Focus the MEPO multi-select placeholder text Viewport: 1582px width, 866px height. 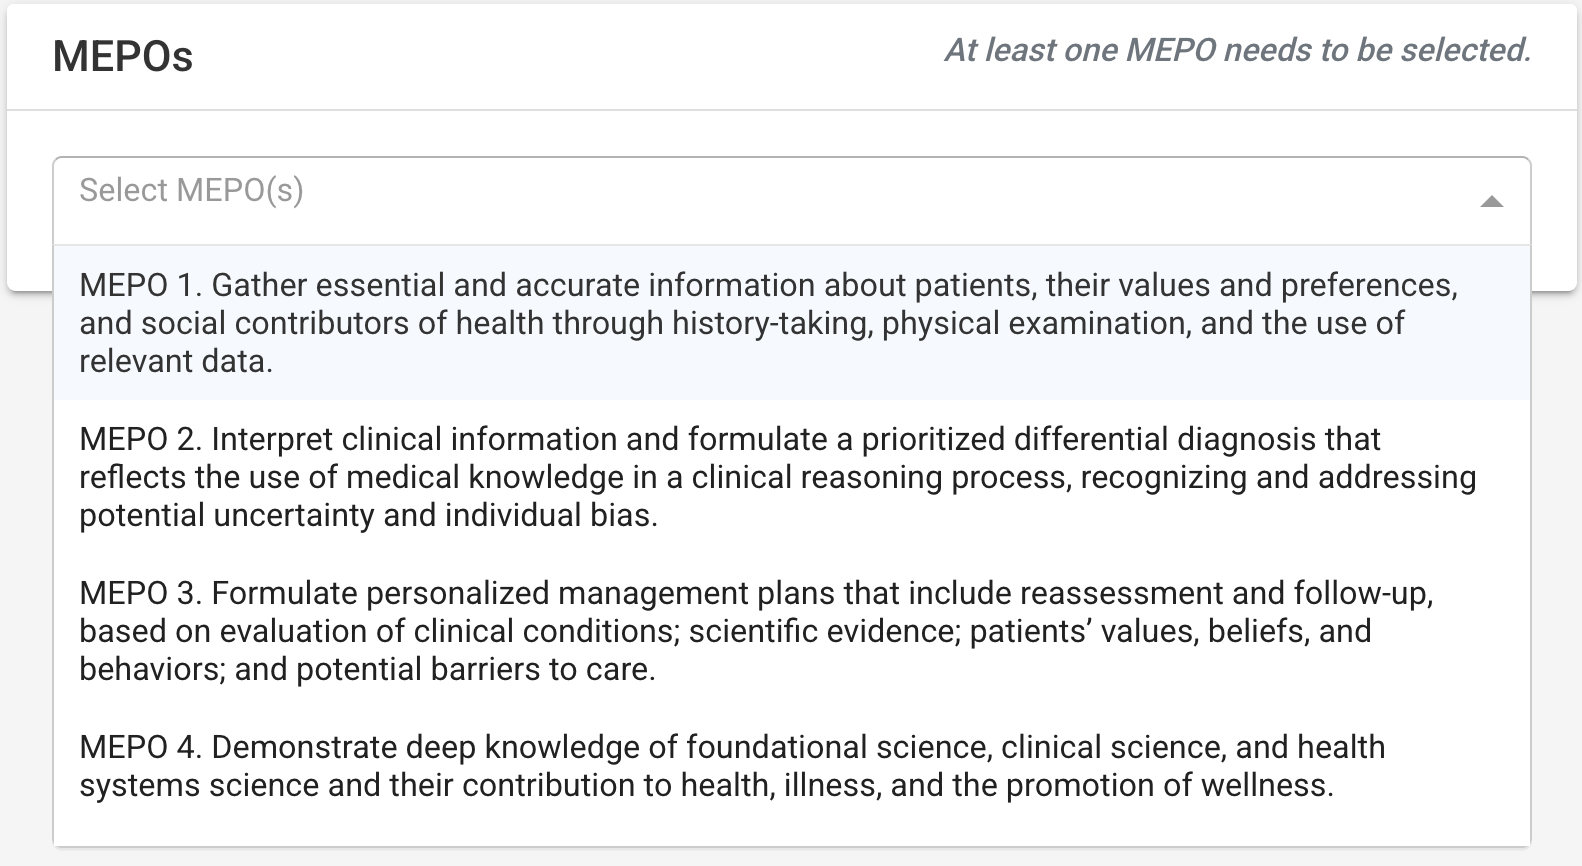(191, 190)
